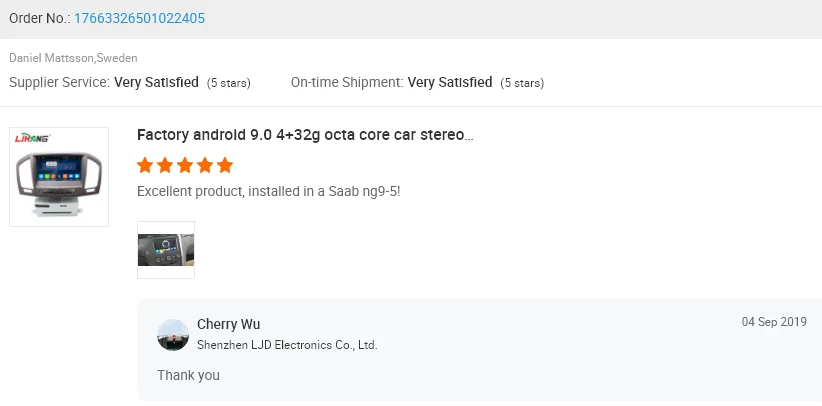Viewport: 822px width, 406px height.
Task: Click On-time Shipment Very Satisfied rating
Action: pyautogui.click(x=450, y=82)
